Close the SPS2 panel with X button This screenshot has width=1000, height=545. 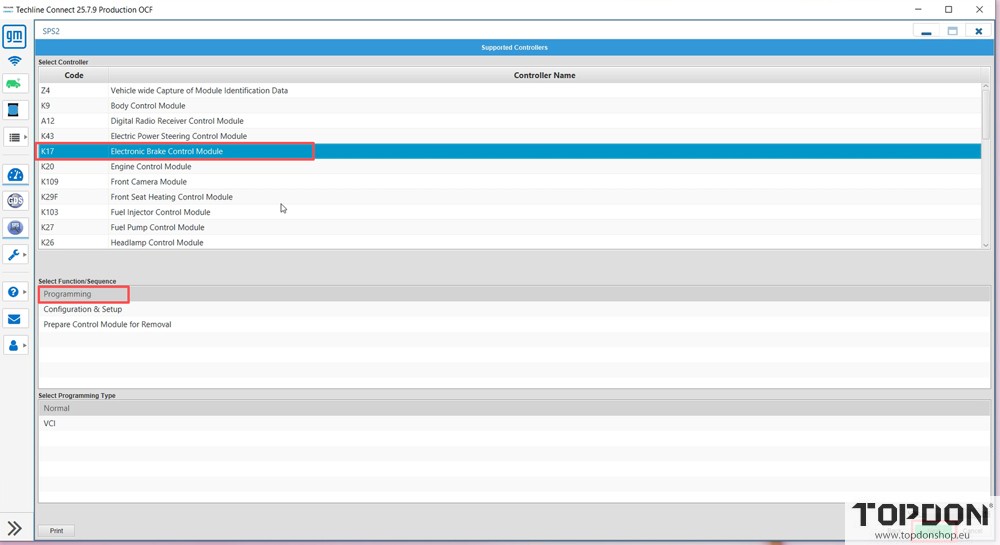click(x=979, y=31)
